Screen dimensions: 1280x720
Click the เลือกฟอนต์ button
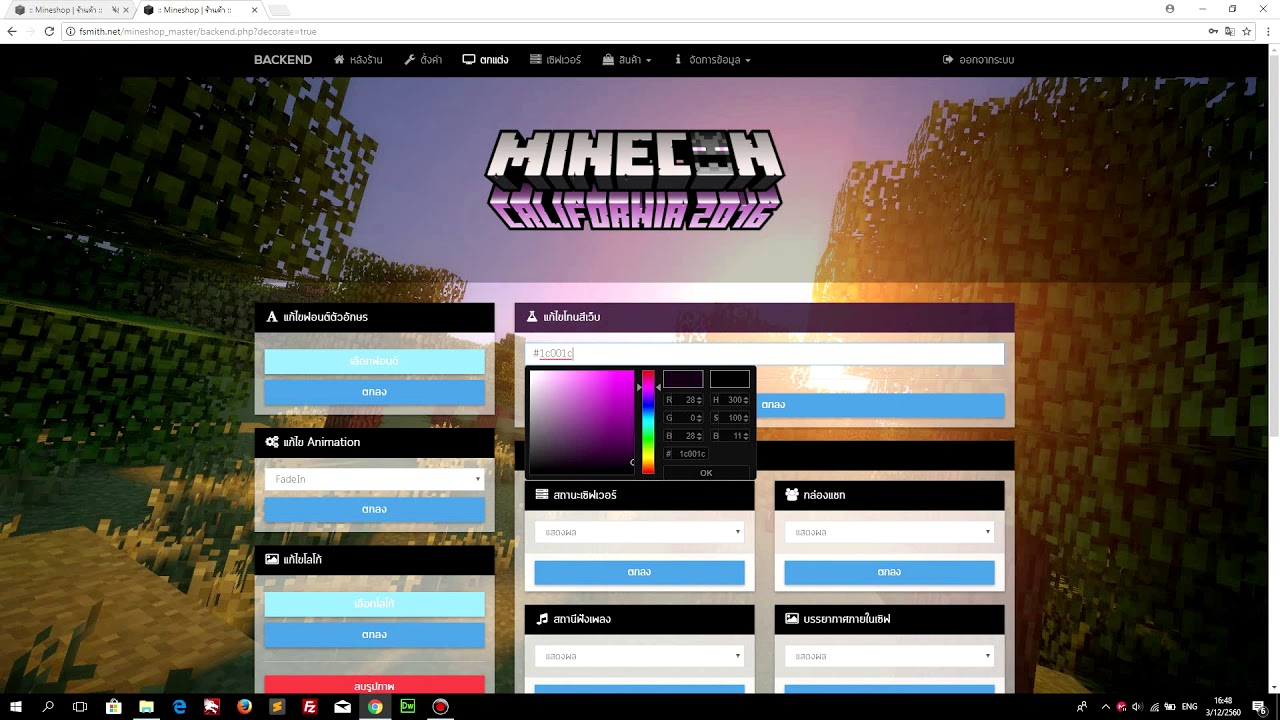(x=374, y=361)
